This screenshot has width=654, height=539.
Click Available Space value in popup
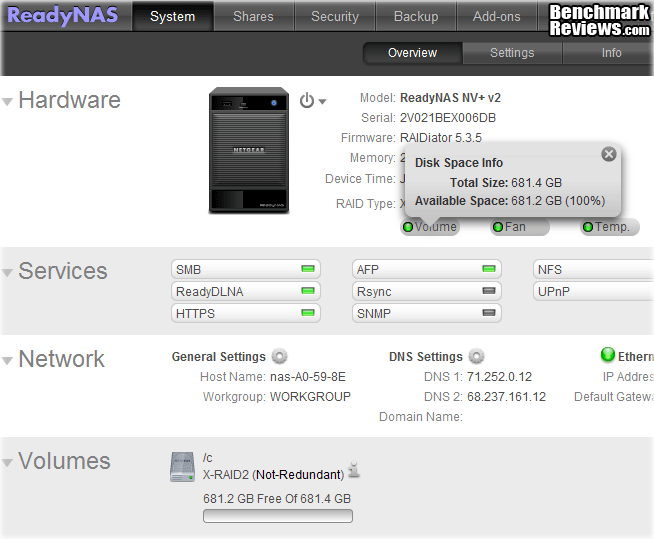558,201
